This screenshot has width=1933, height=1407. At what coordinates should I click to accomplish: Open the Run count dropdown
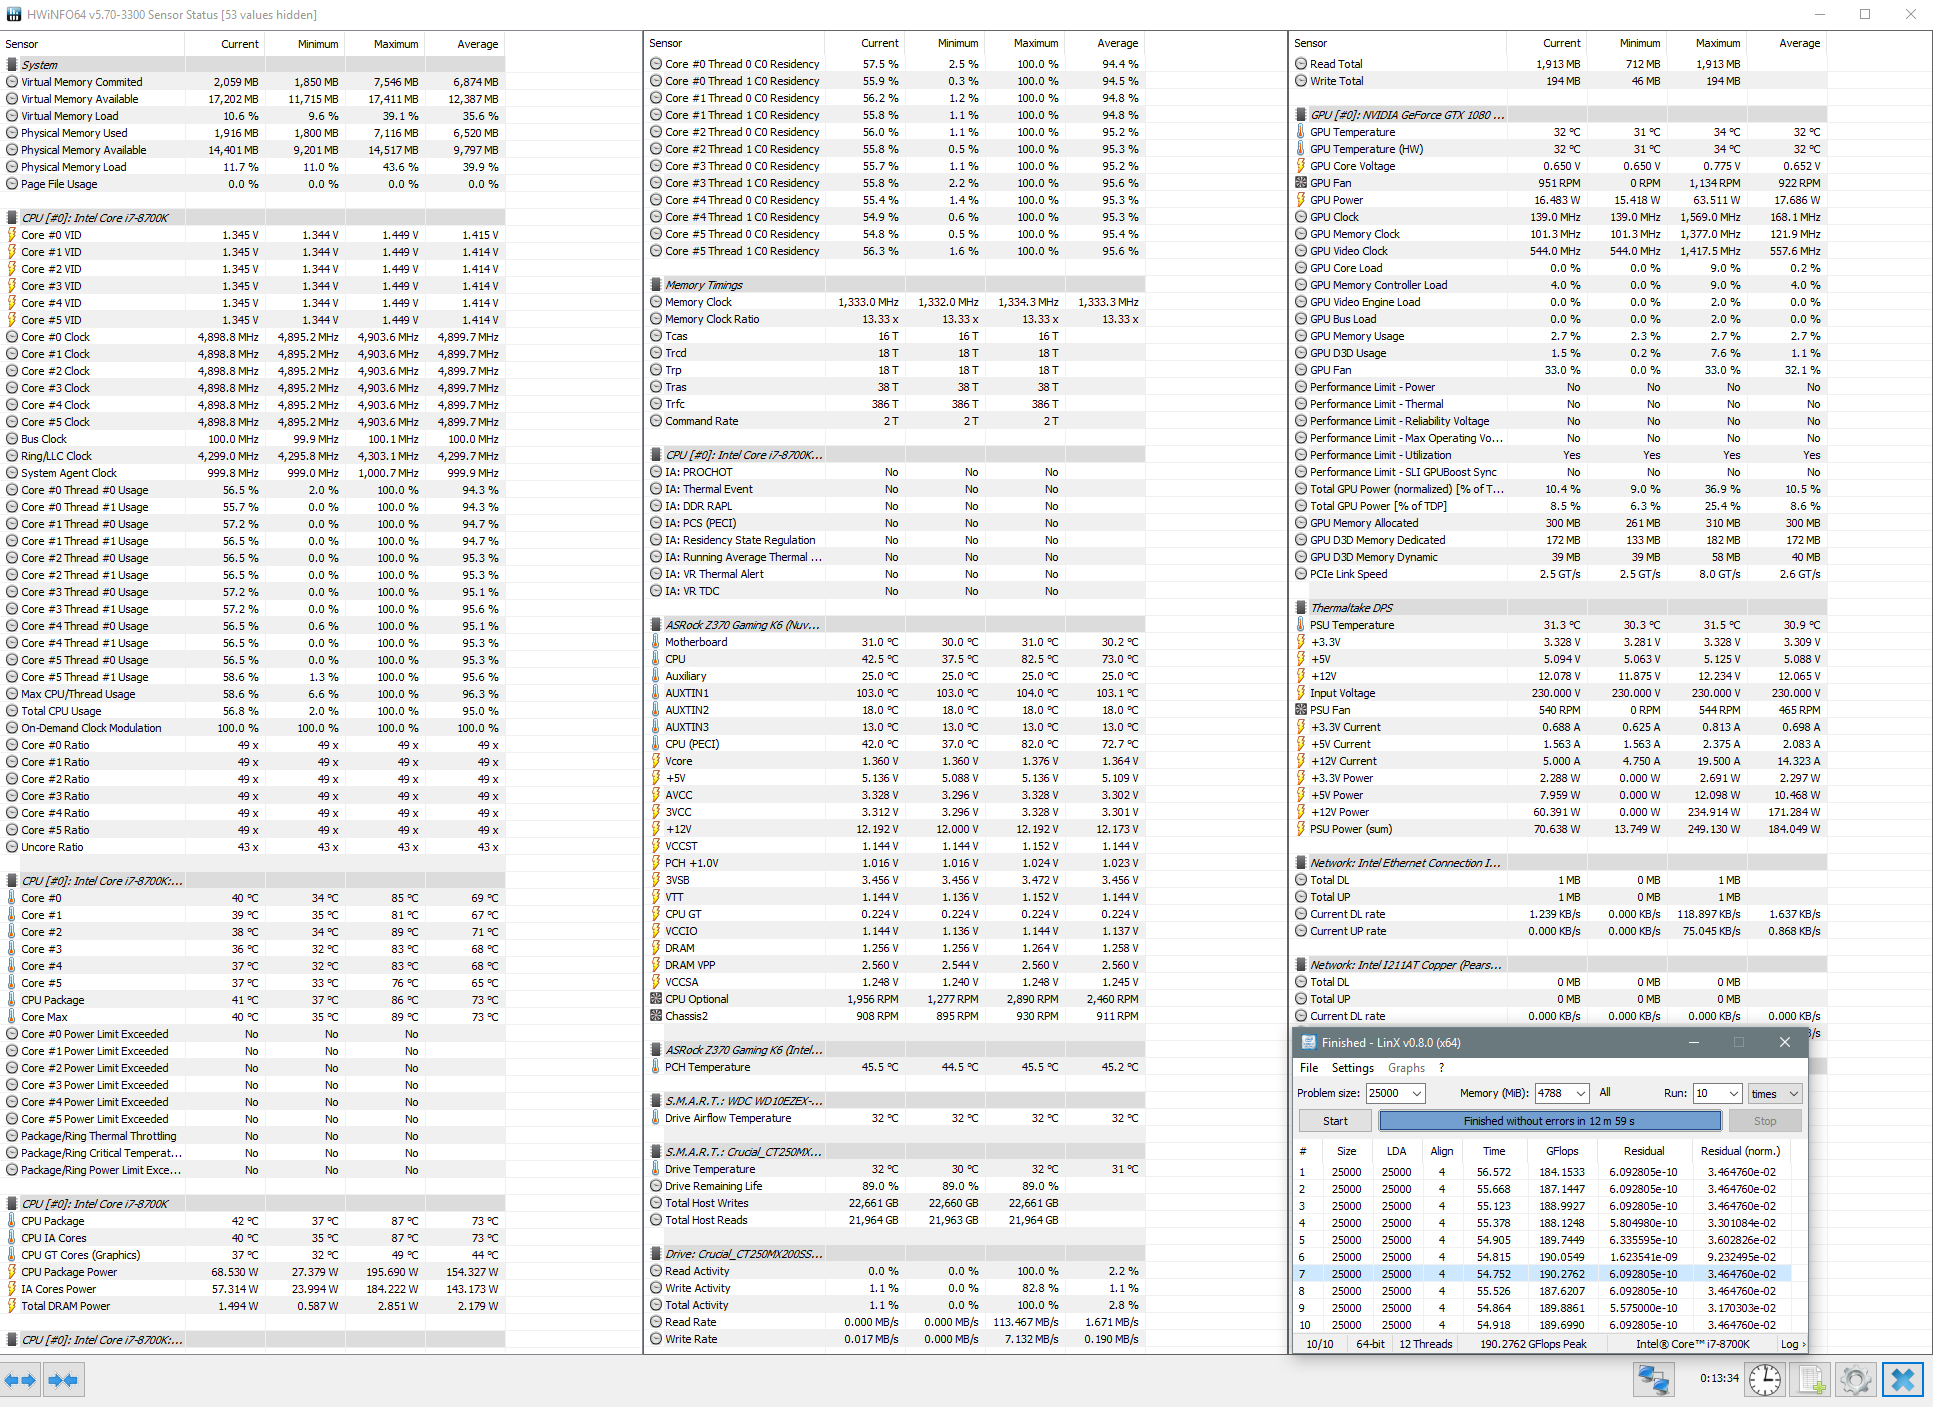point(1733,1094)
